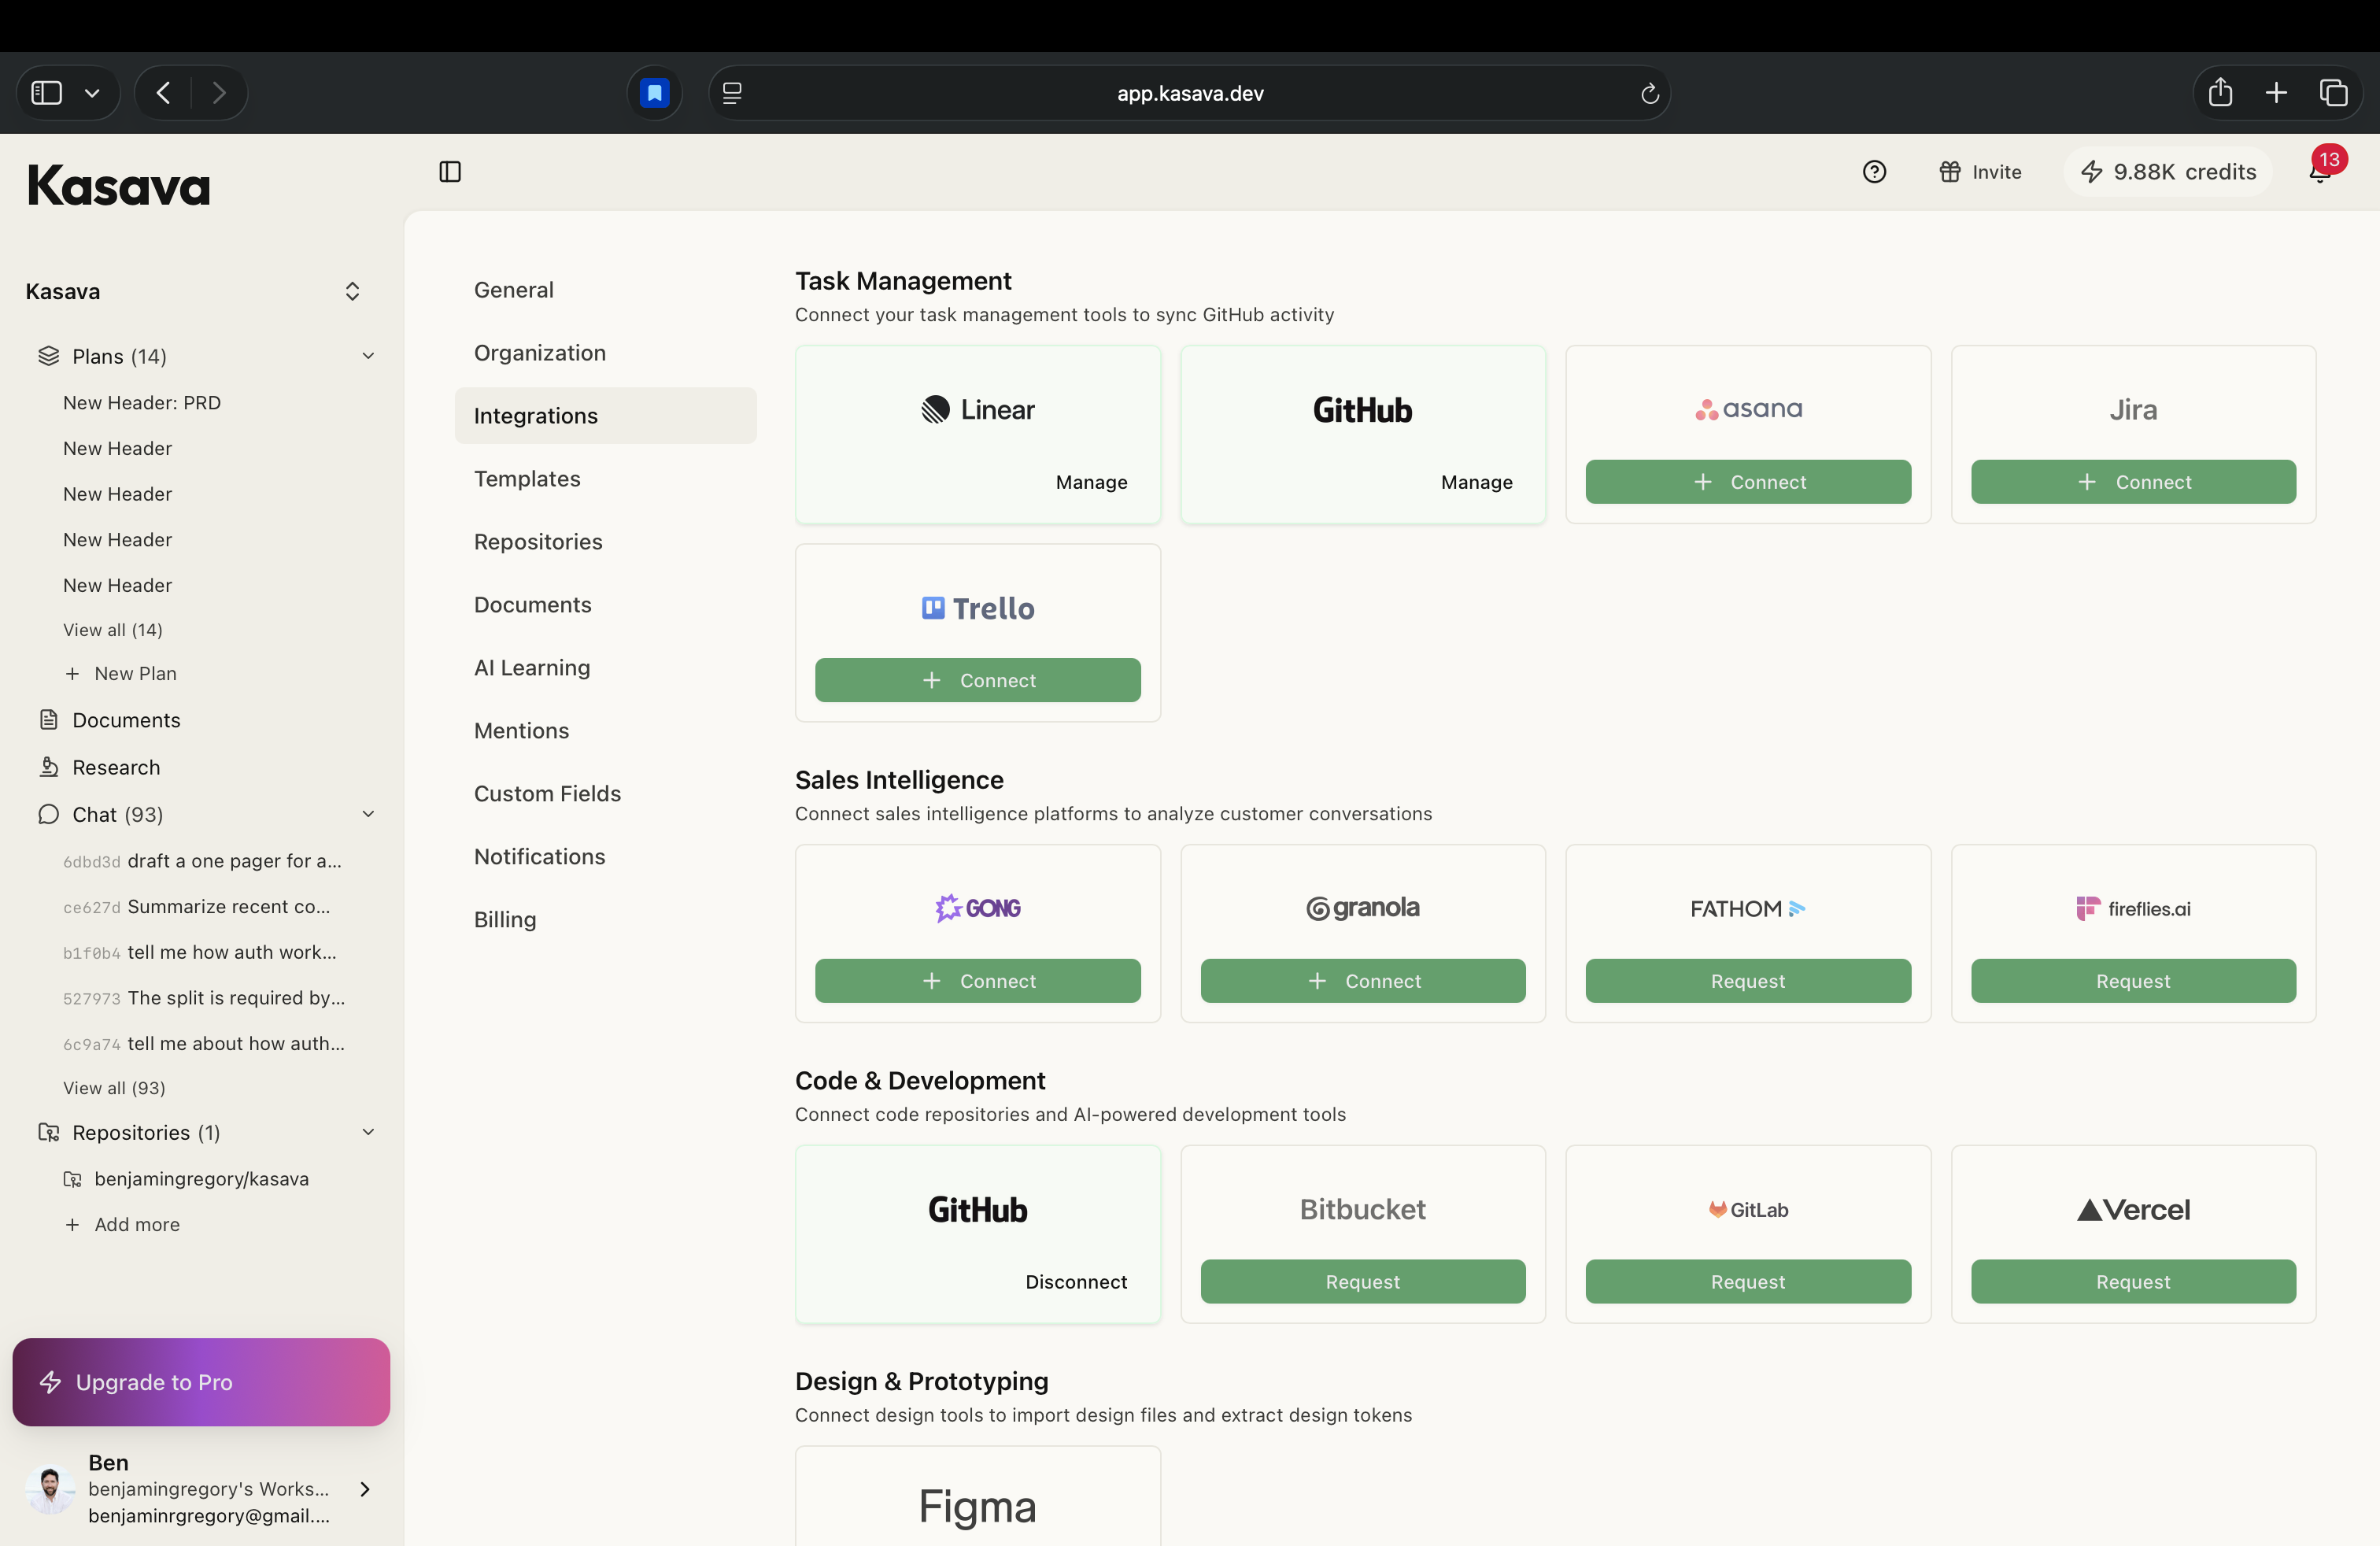Manage the Linear integration
The image size is (2380, 1546).
(1091, 482)
